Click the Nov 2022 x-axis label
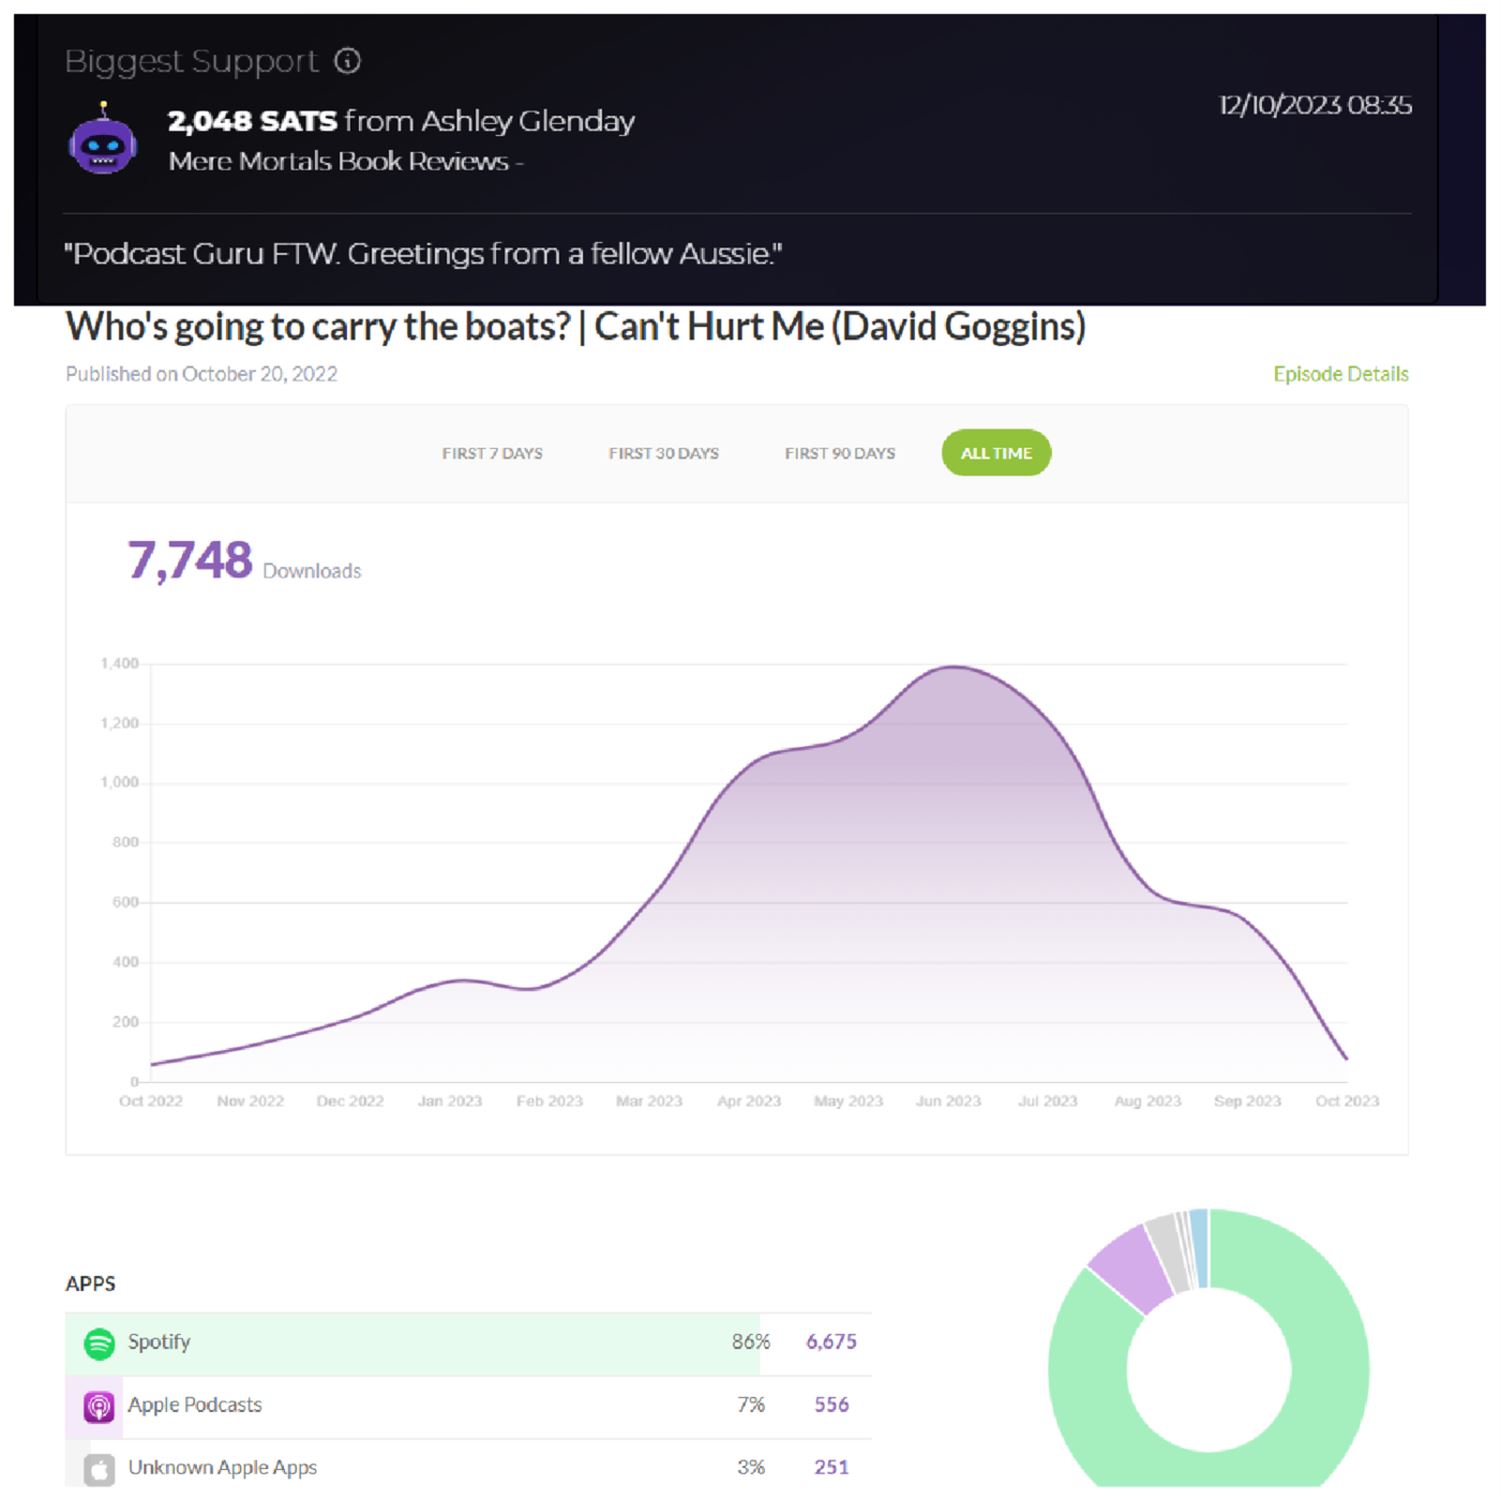This screenshot has height=1500, width=1500. point(250,1101)
